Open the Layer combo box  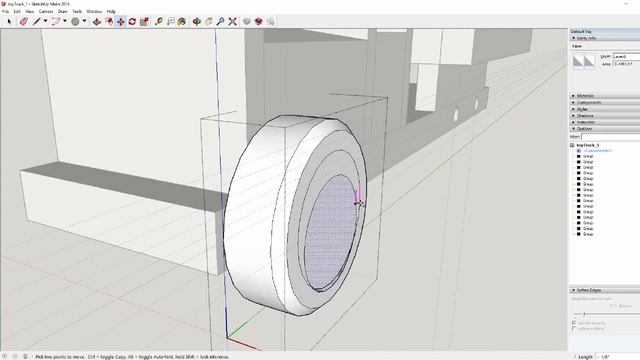point(626,56)
